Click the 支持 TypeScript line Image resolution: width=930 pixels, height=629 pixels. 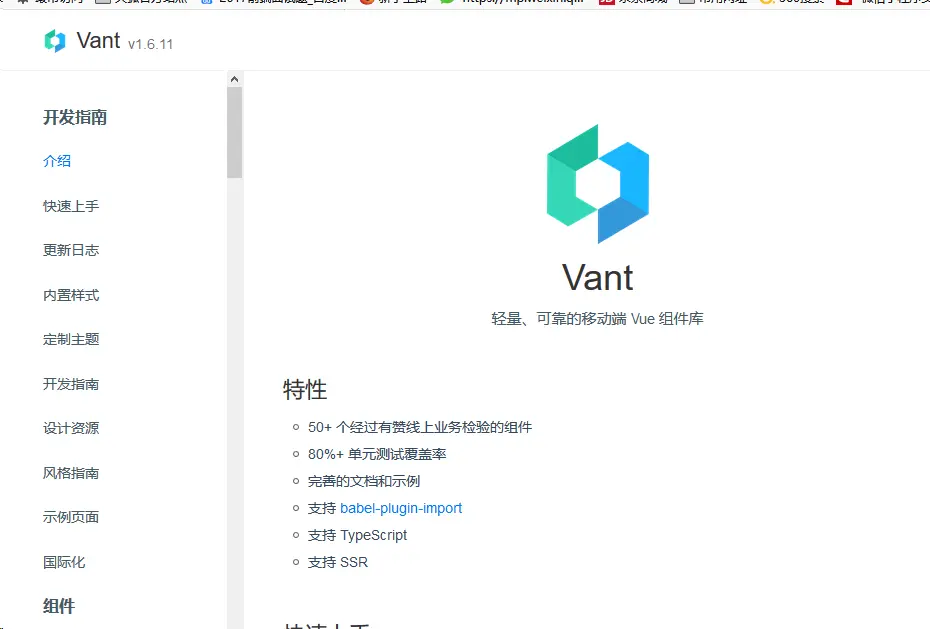point(357,535)
